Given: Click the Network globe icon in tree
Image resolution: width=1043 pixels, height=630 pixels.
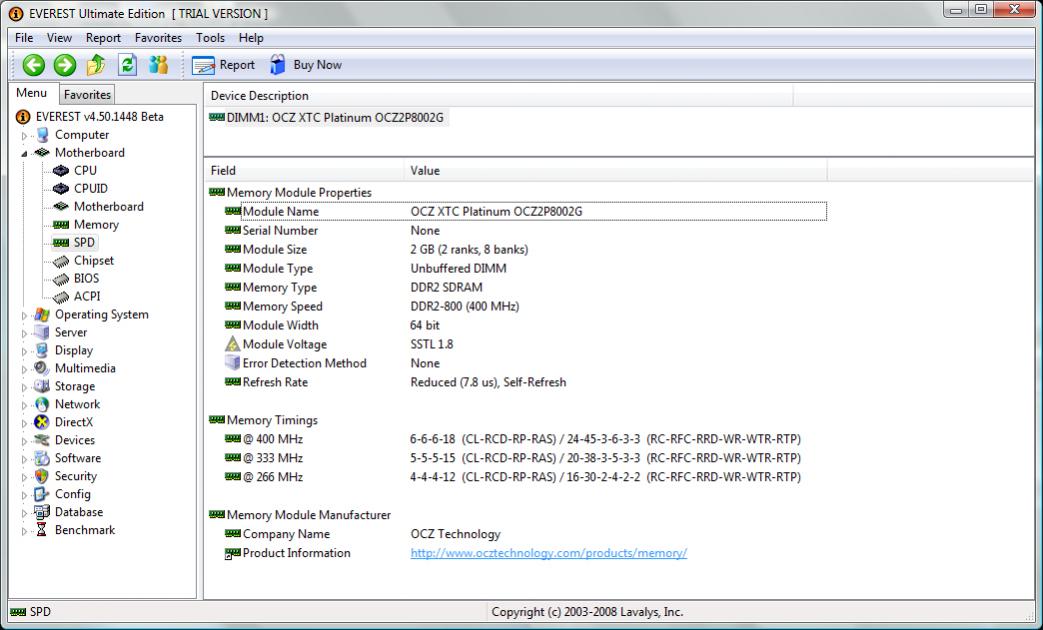Looking at the screenshot, I should 42,404.
